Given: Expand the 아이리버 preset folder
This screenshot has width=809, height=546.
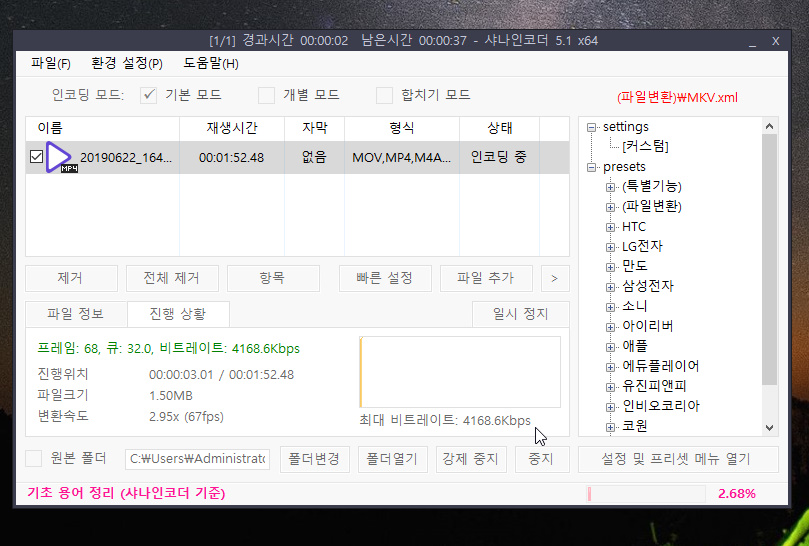Looking at the screenshot, I should click(610, 327).
